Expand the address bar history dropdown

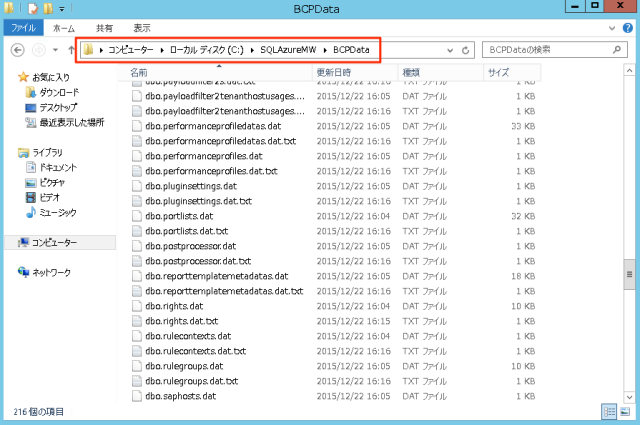(x=450, y=50)
